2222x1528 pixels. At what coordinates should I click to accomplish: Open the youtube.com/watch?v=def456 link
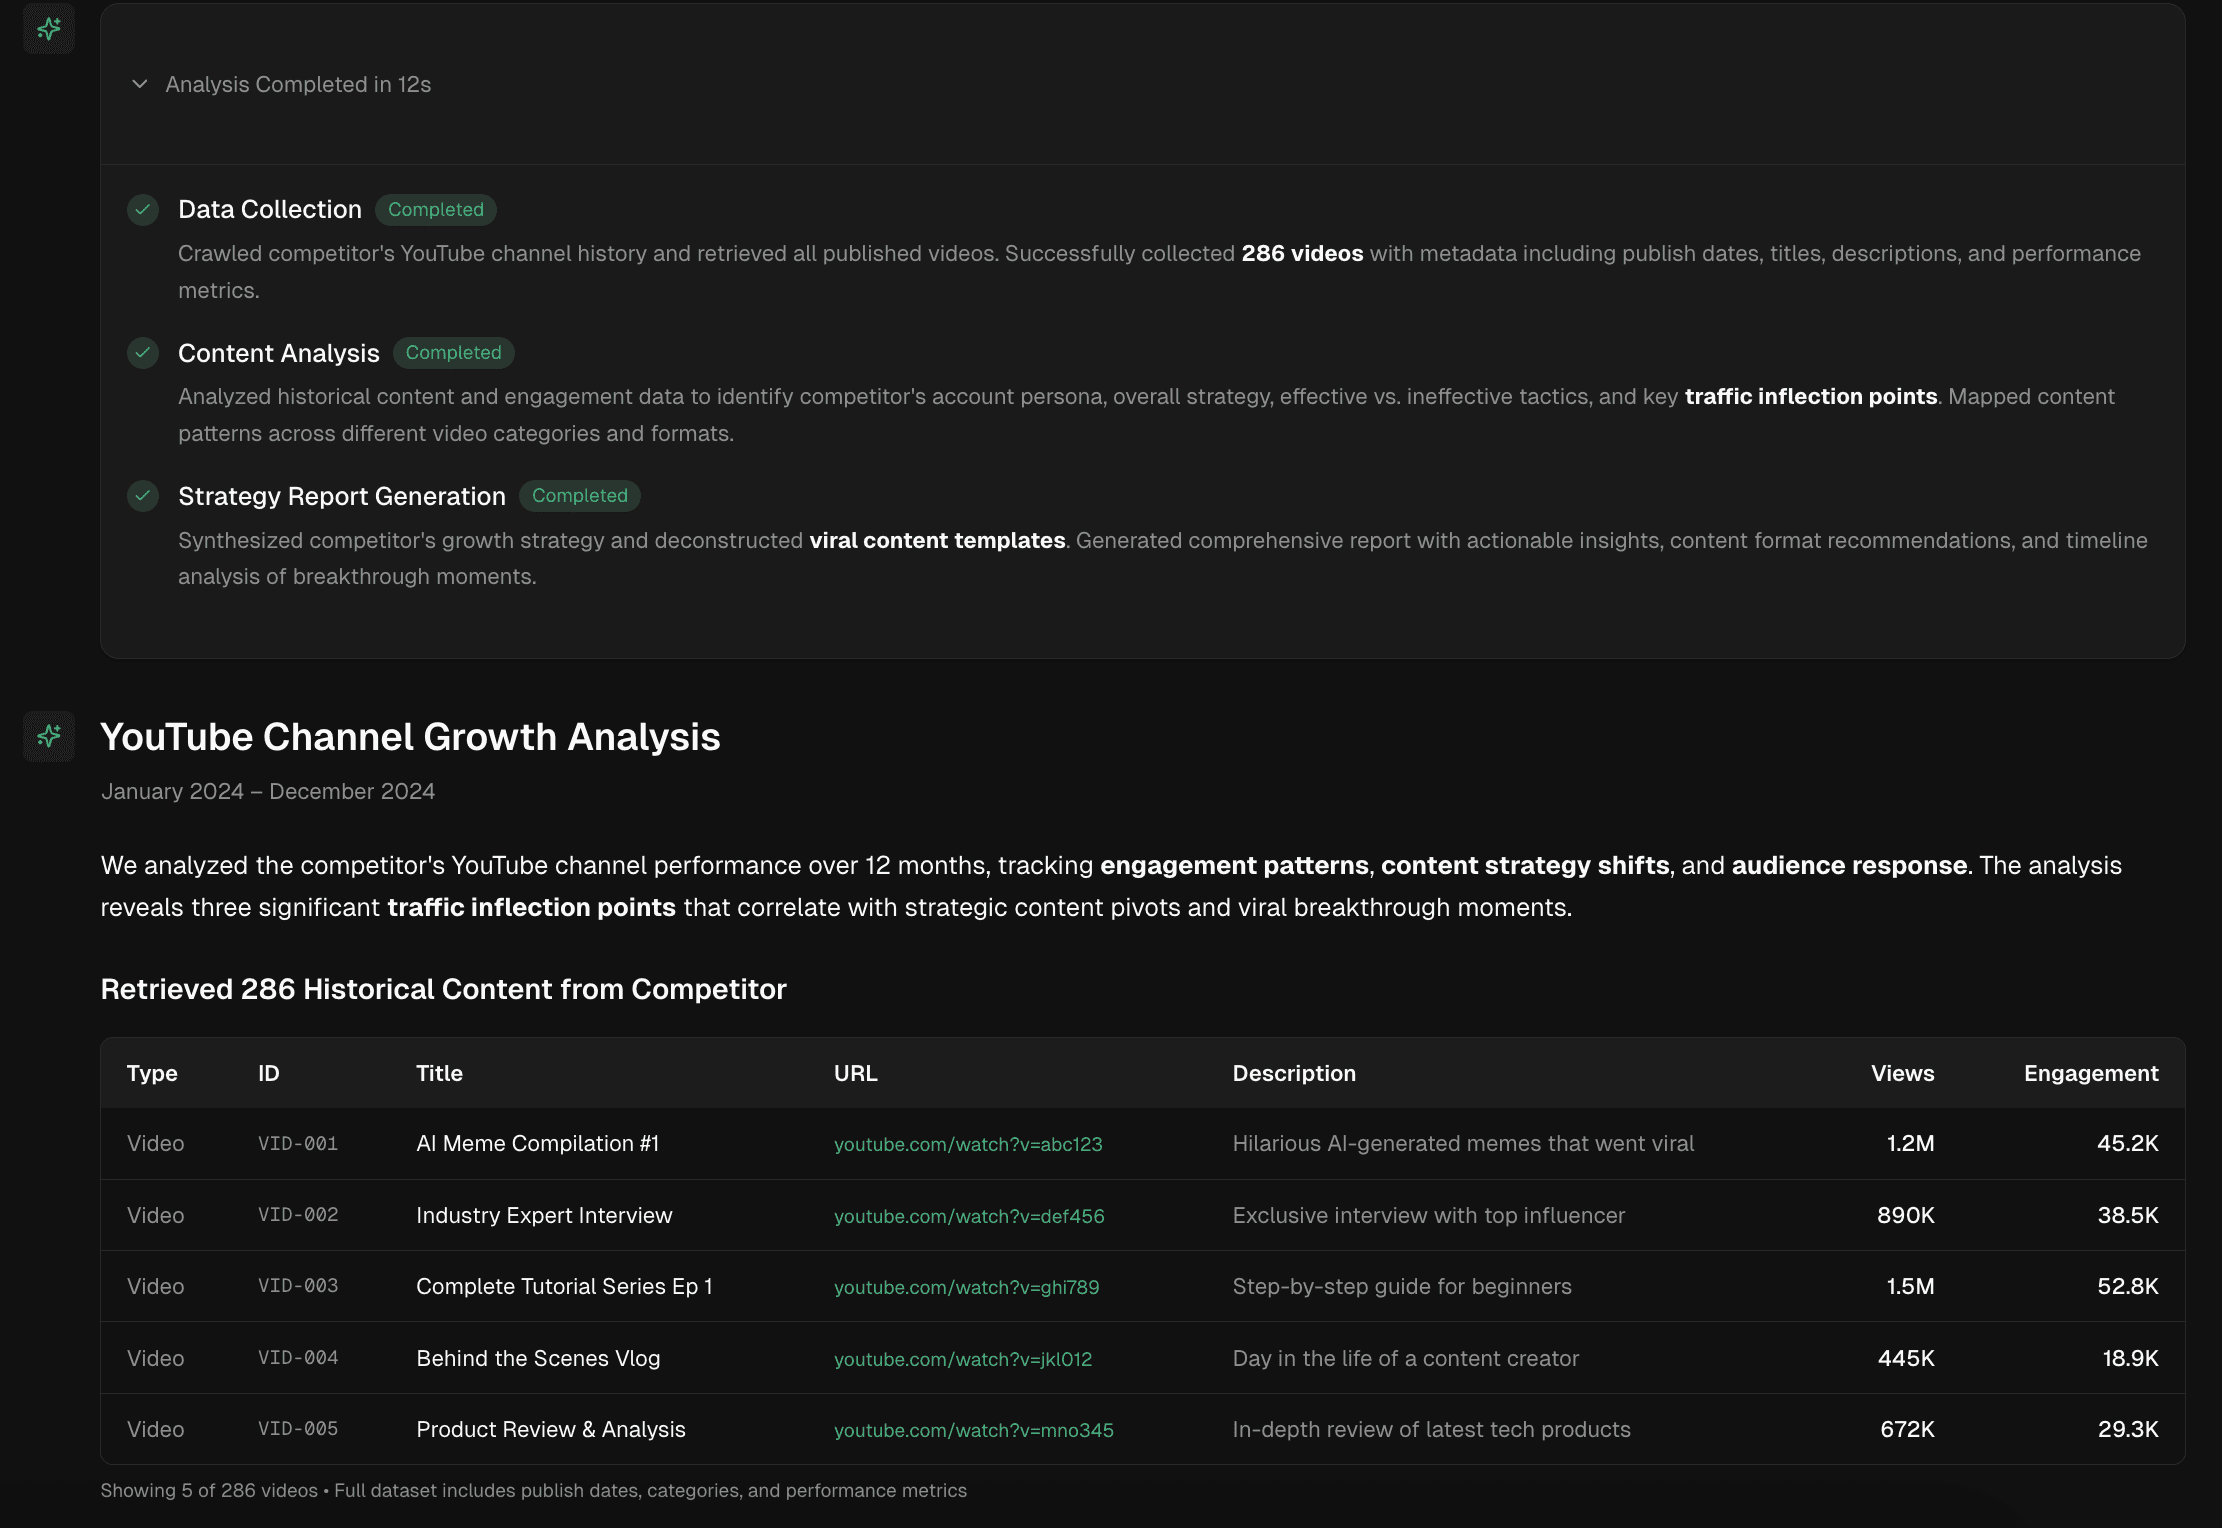969,1216
